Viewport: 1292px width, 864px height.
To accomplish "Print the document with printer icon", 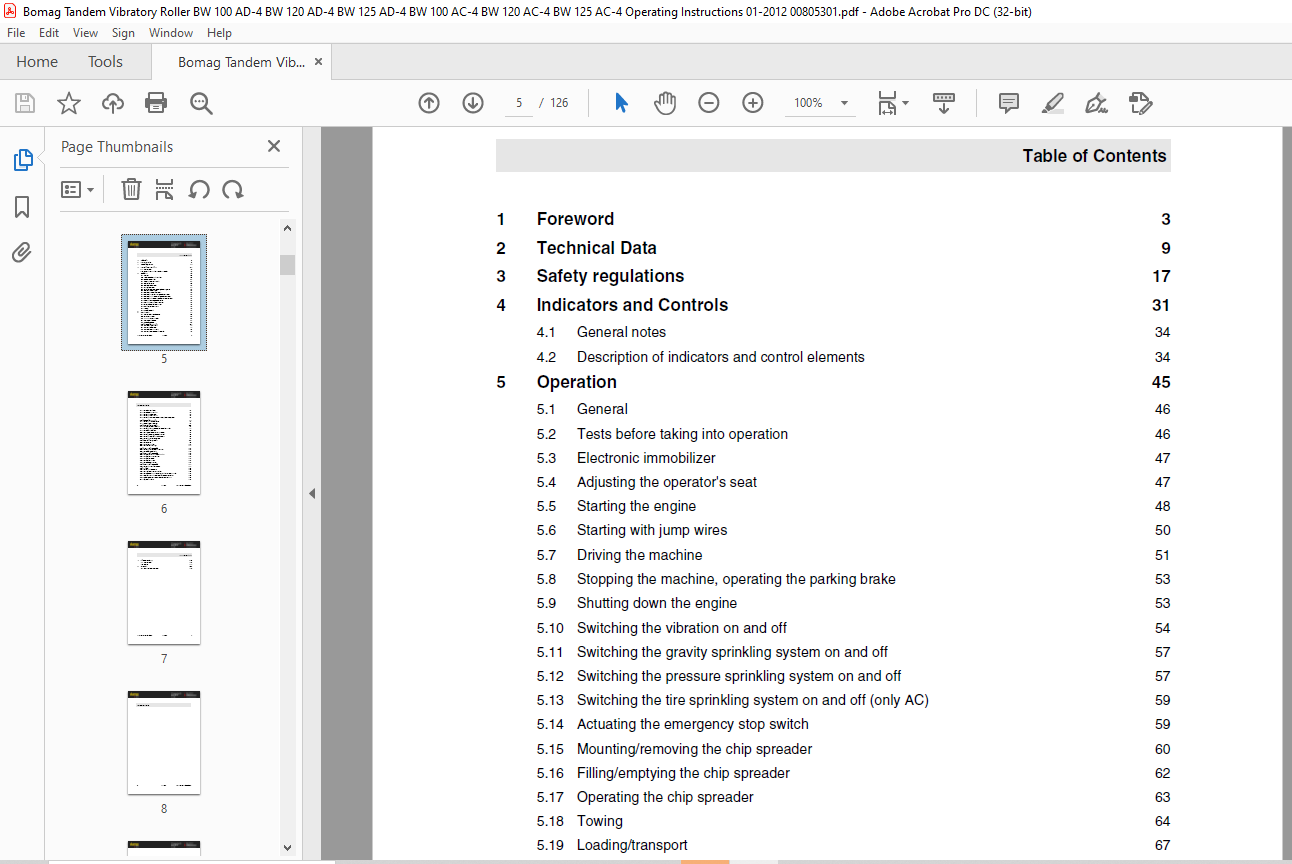I will point(156,103).
